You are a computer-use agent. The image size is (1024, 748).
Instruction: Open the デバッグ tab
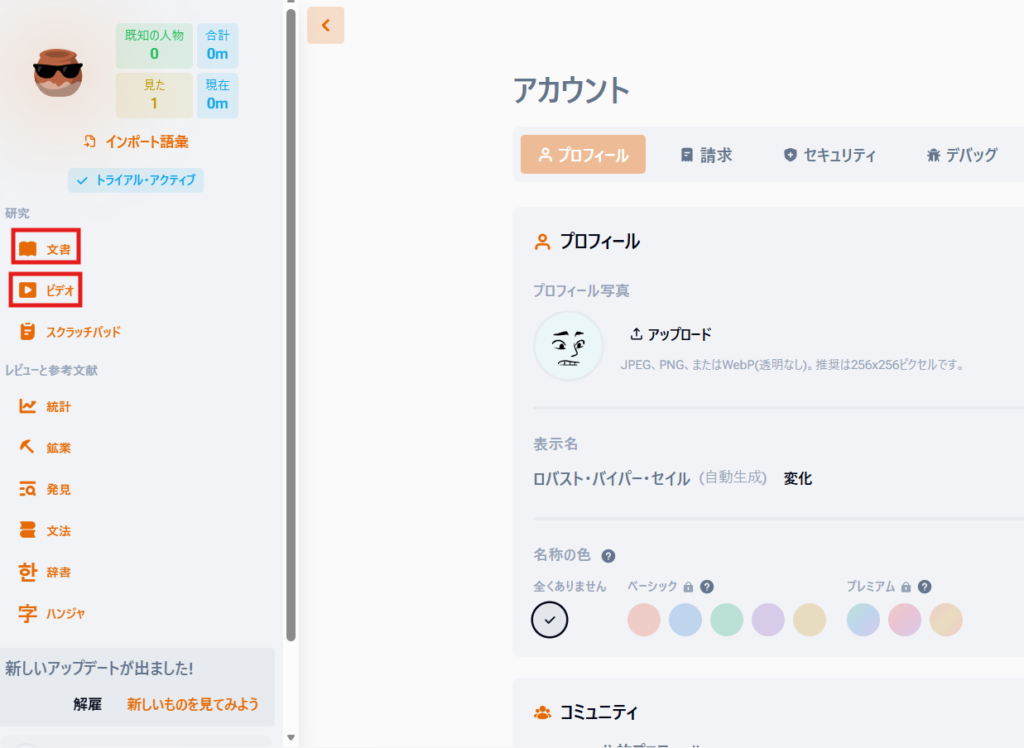point(961,155)
